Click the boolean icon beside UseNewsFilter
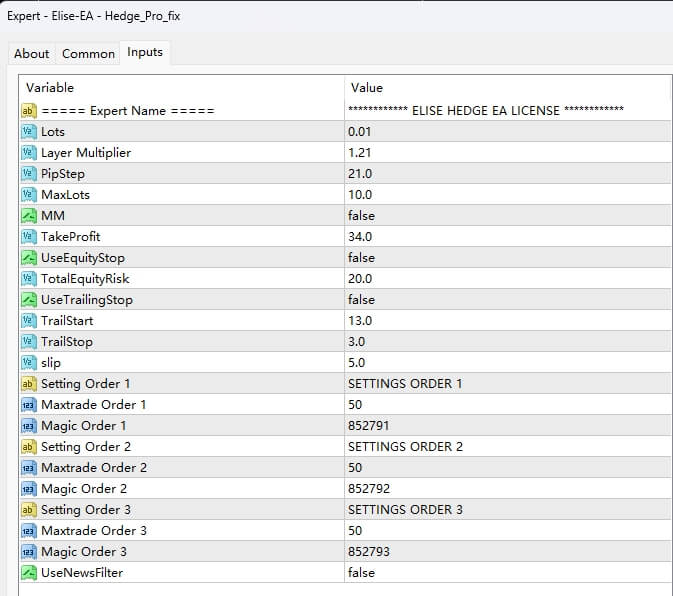 [28, 573]
